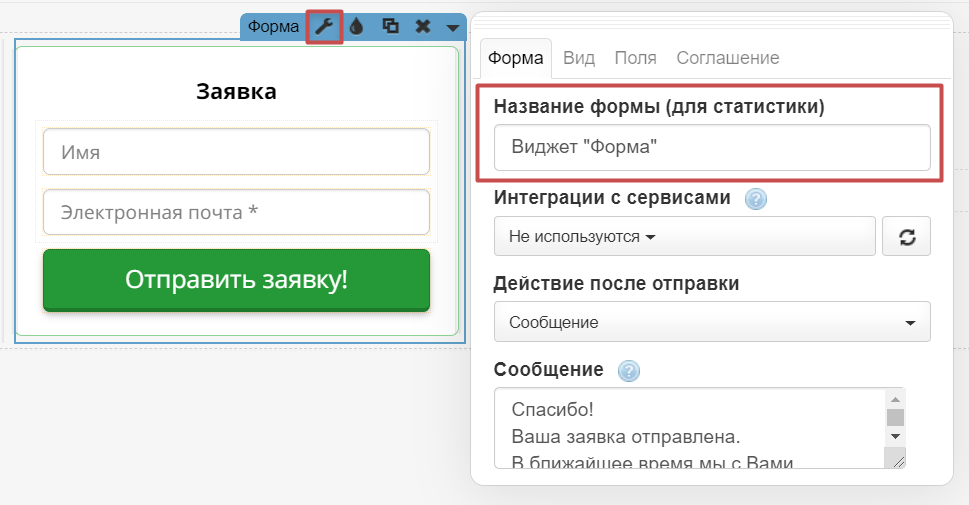Focus the Название формы input field

(x=711, y=147)
